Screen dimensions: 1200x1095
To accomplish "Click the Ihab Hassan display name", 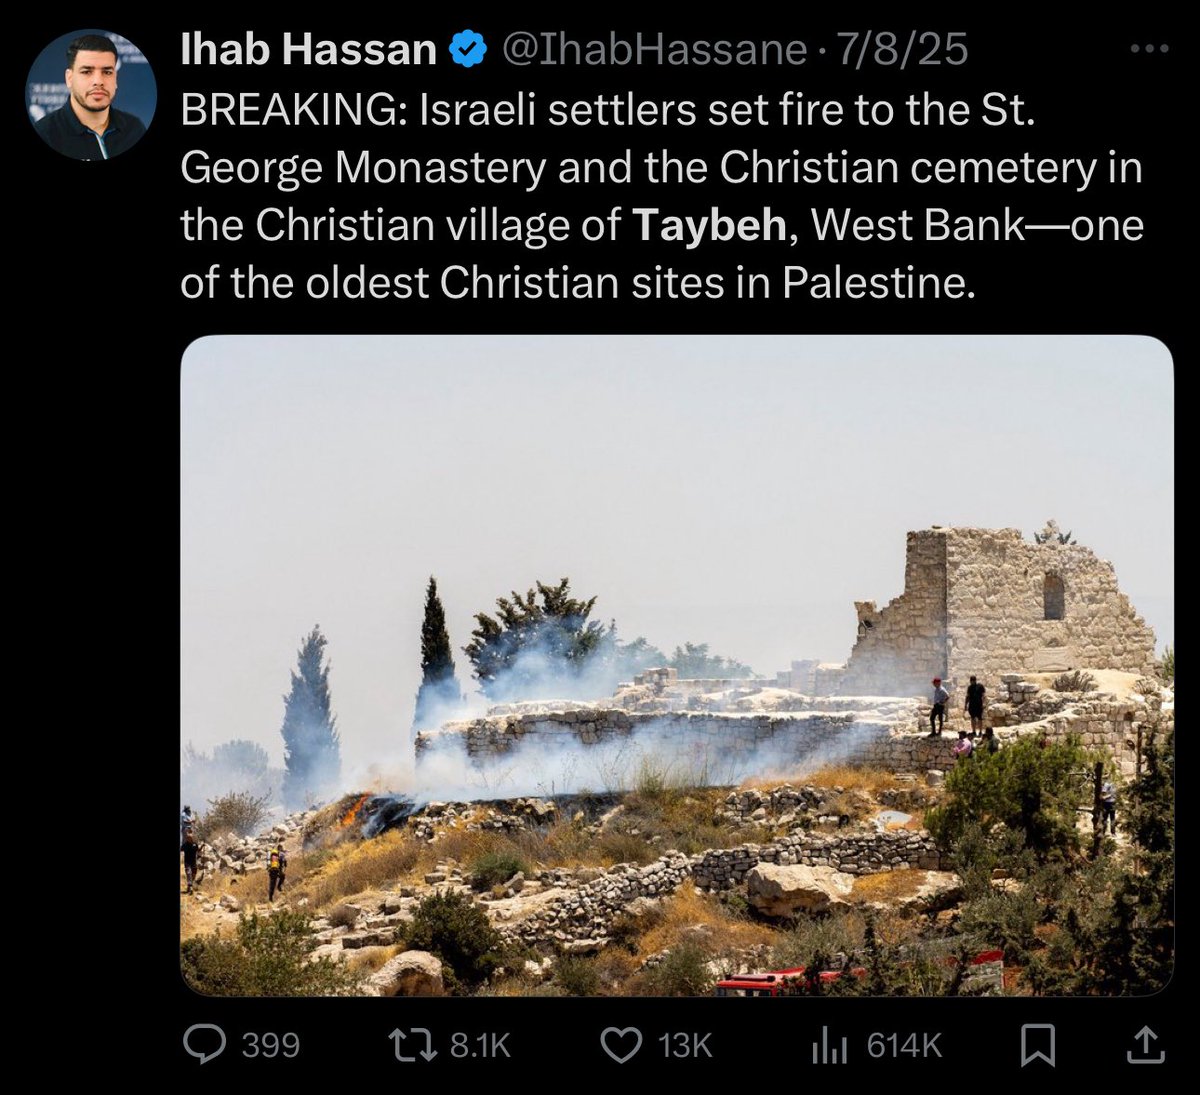I will point(309,50).
